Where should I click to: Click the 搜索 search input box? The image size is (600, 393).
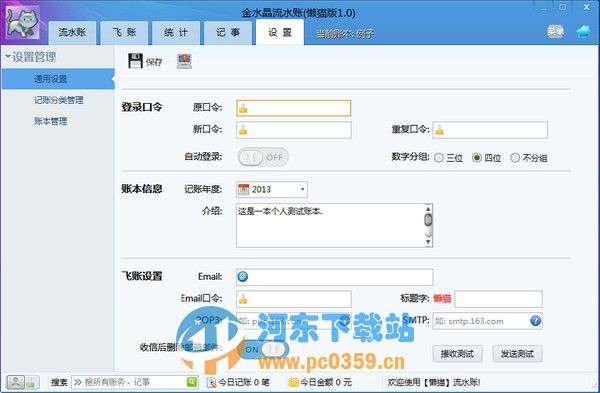[x=135, y=382]
